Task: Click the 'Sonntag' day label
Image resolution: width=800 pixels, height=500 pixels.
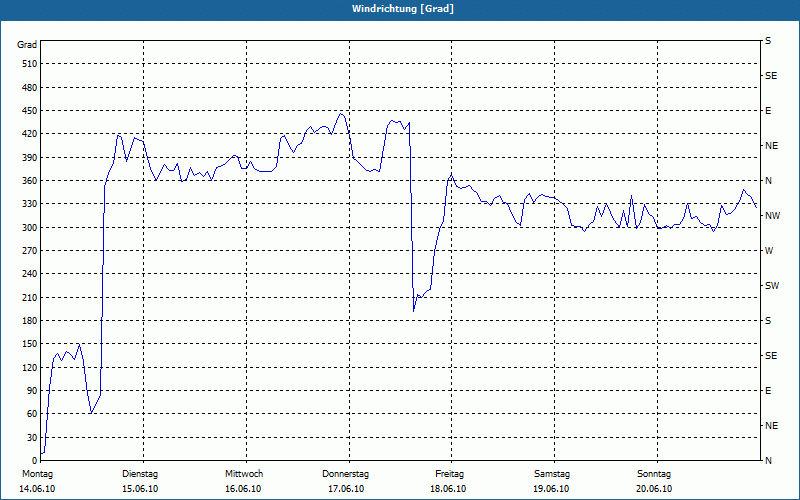Action: pos(654,474)
